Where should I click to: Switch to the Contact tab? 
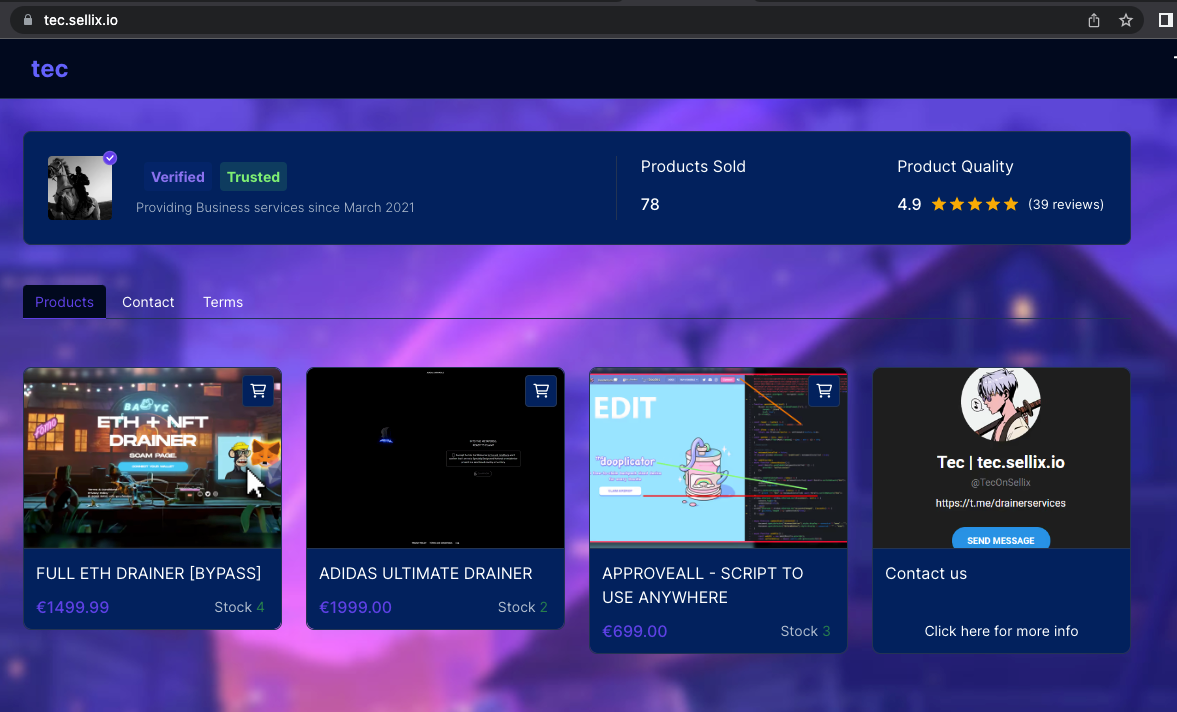(x=148, y=302)
